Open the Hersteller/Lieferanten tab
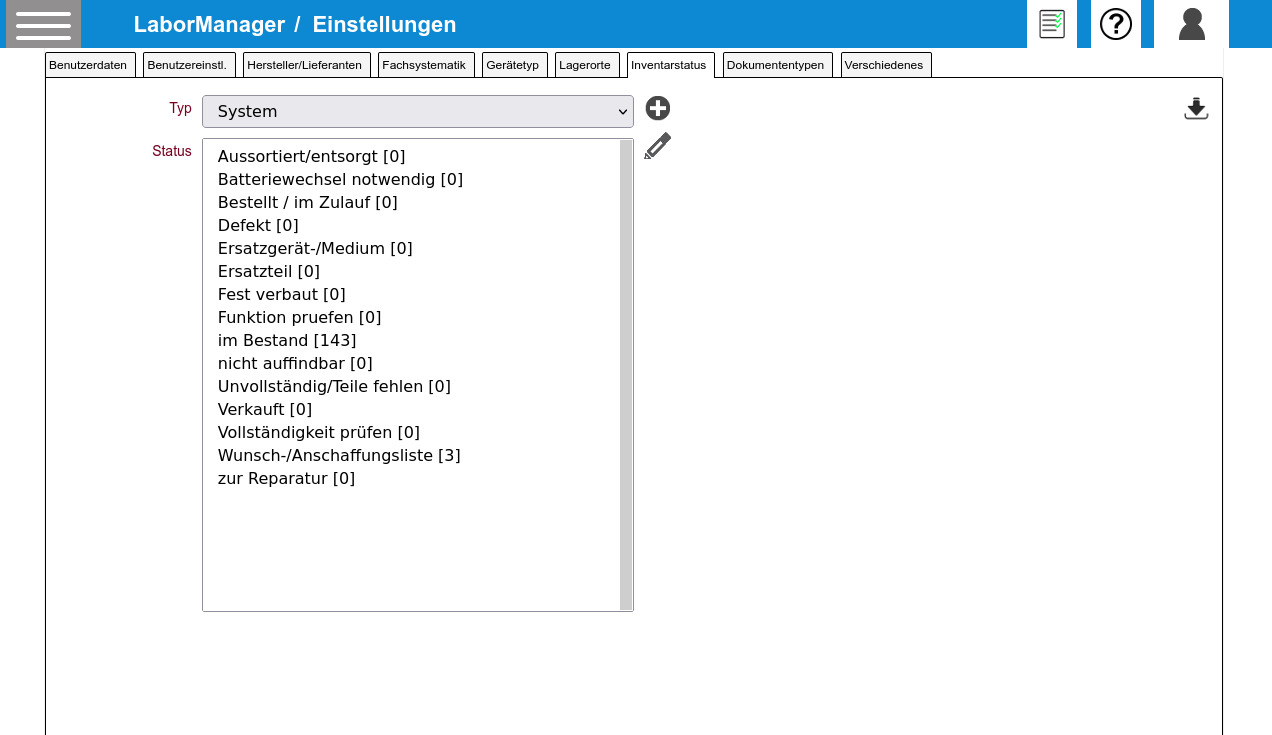Image resolution: width=1272 pixels, height=735 pixels. (307, 65)
